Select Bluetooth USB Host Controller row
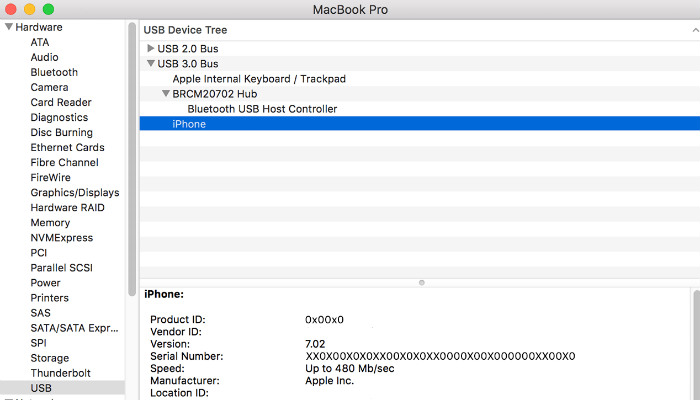The width and height of the screenshot is (700, 400). pos(420,109)
